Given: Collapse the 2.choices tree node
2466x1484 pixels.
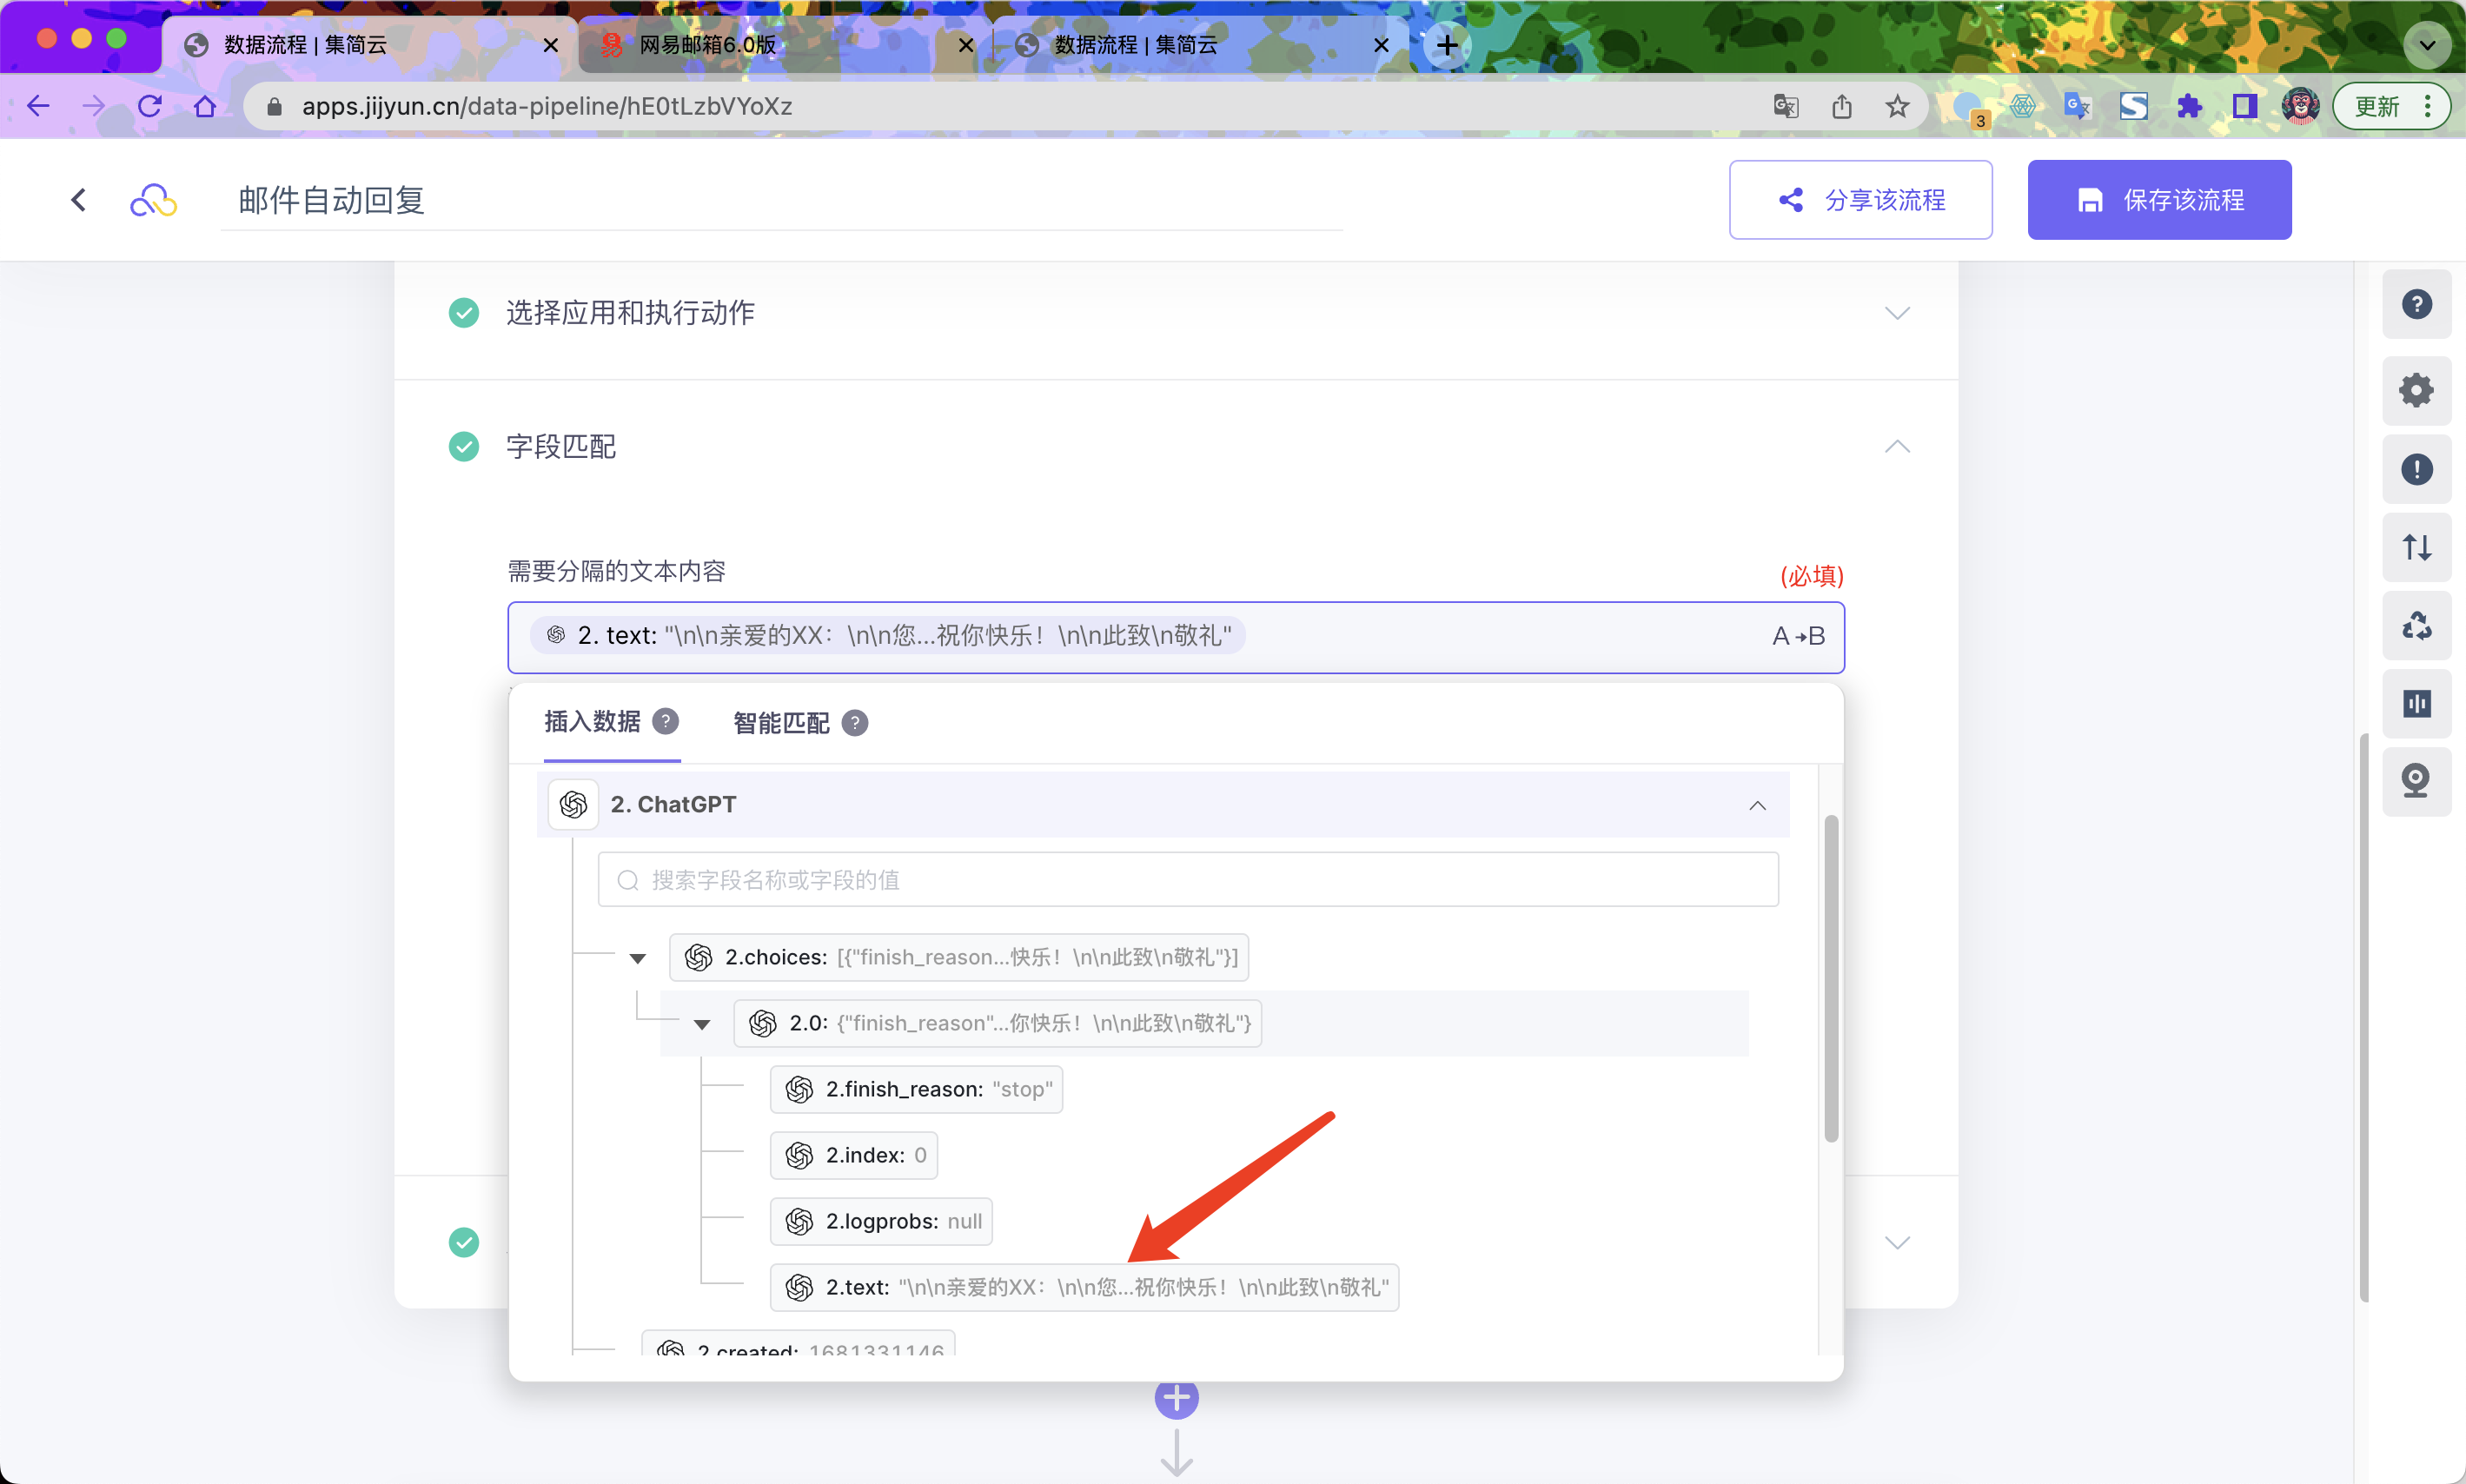Looking at the screenshot, I should coord(638,958).
